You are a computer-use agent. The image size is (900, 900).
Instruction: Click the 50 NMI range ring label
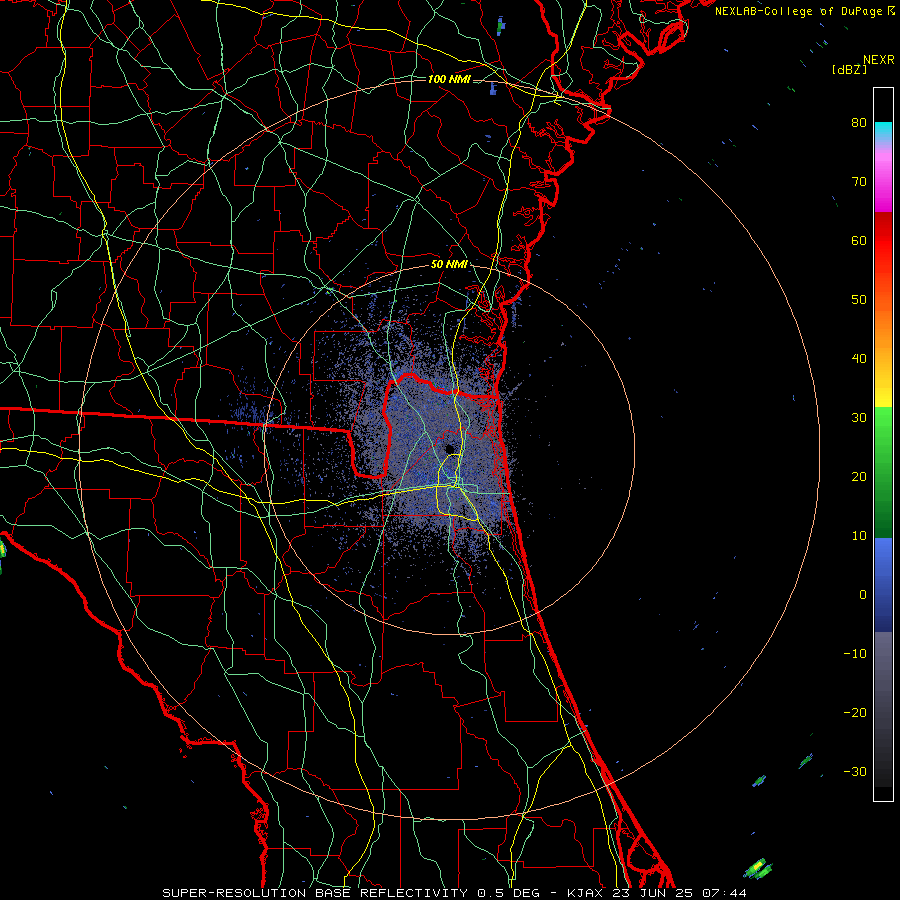[449, 265]
